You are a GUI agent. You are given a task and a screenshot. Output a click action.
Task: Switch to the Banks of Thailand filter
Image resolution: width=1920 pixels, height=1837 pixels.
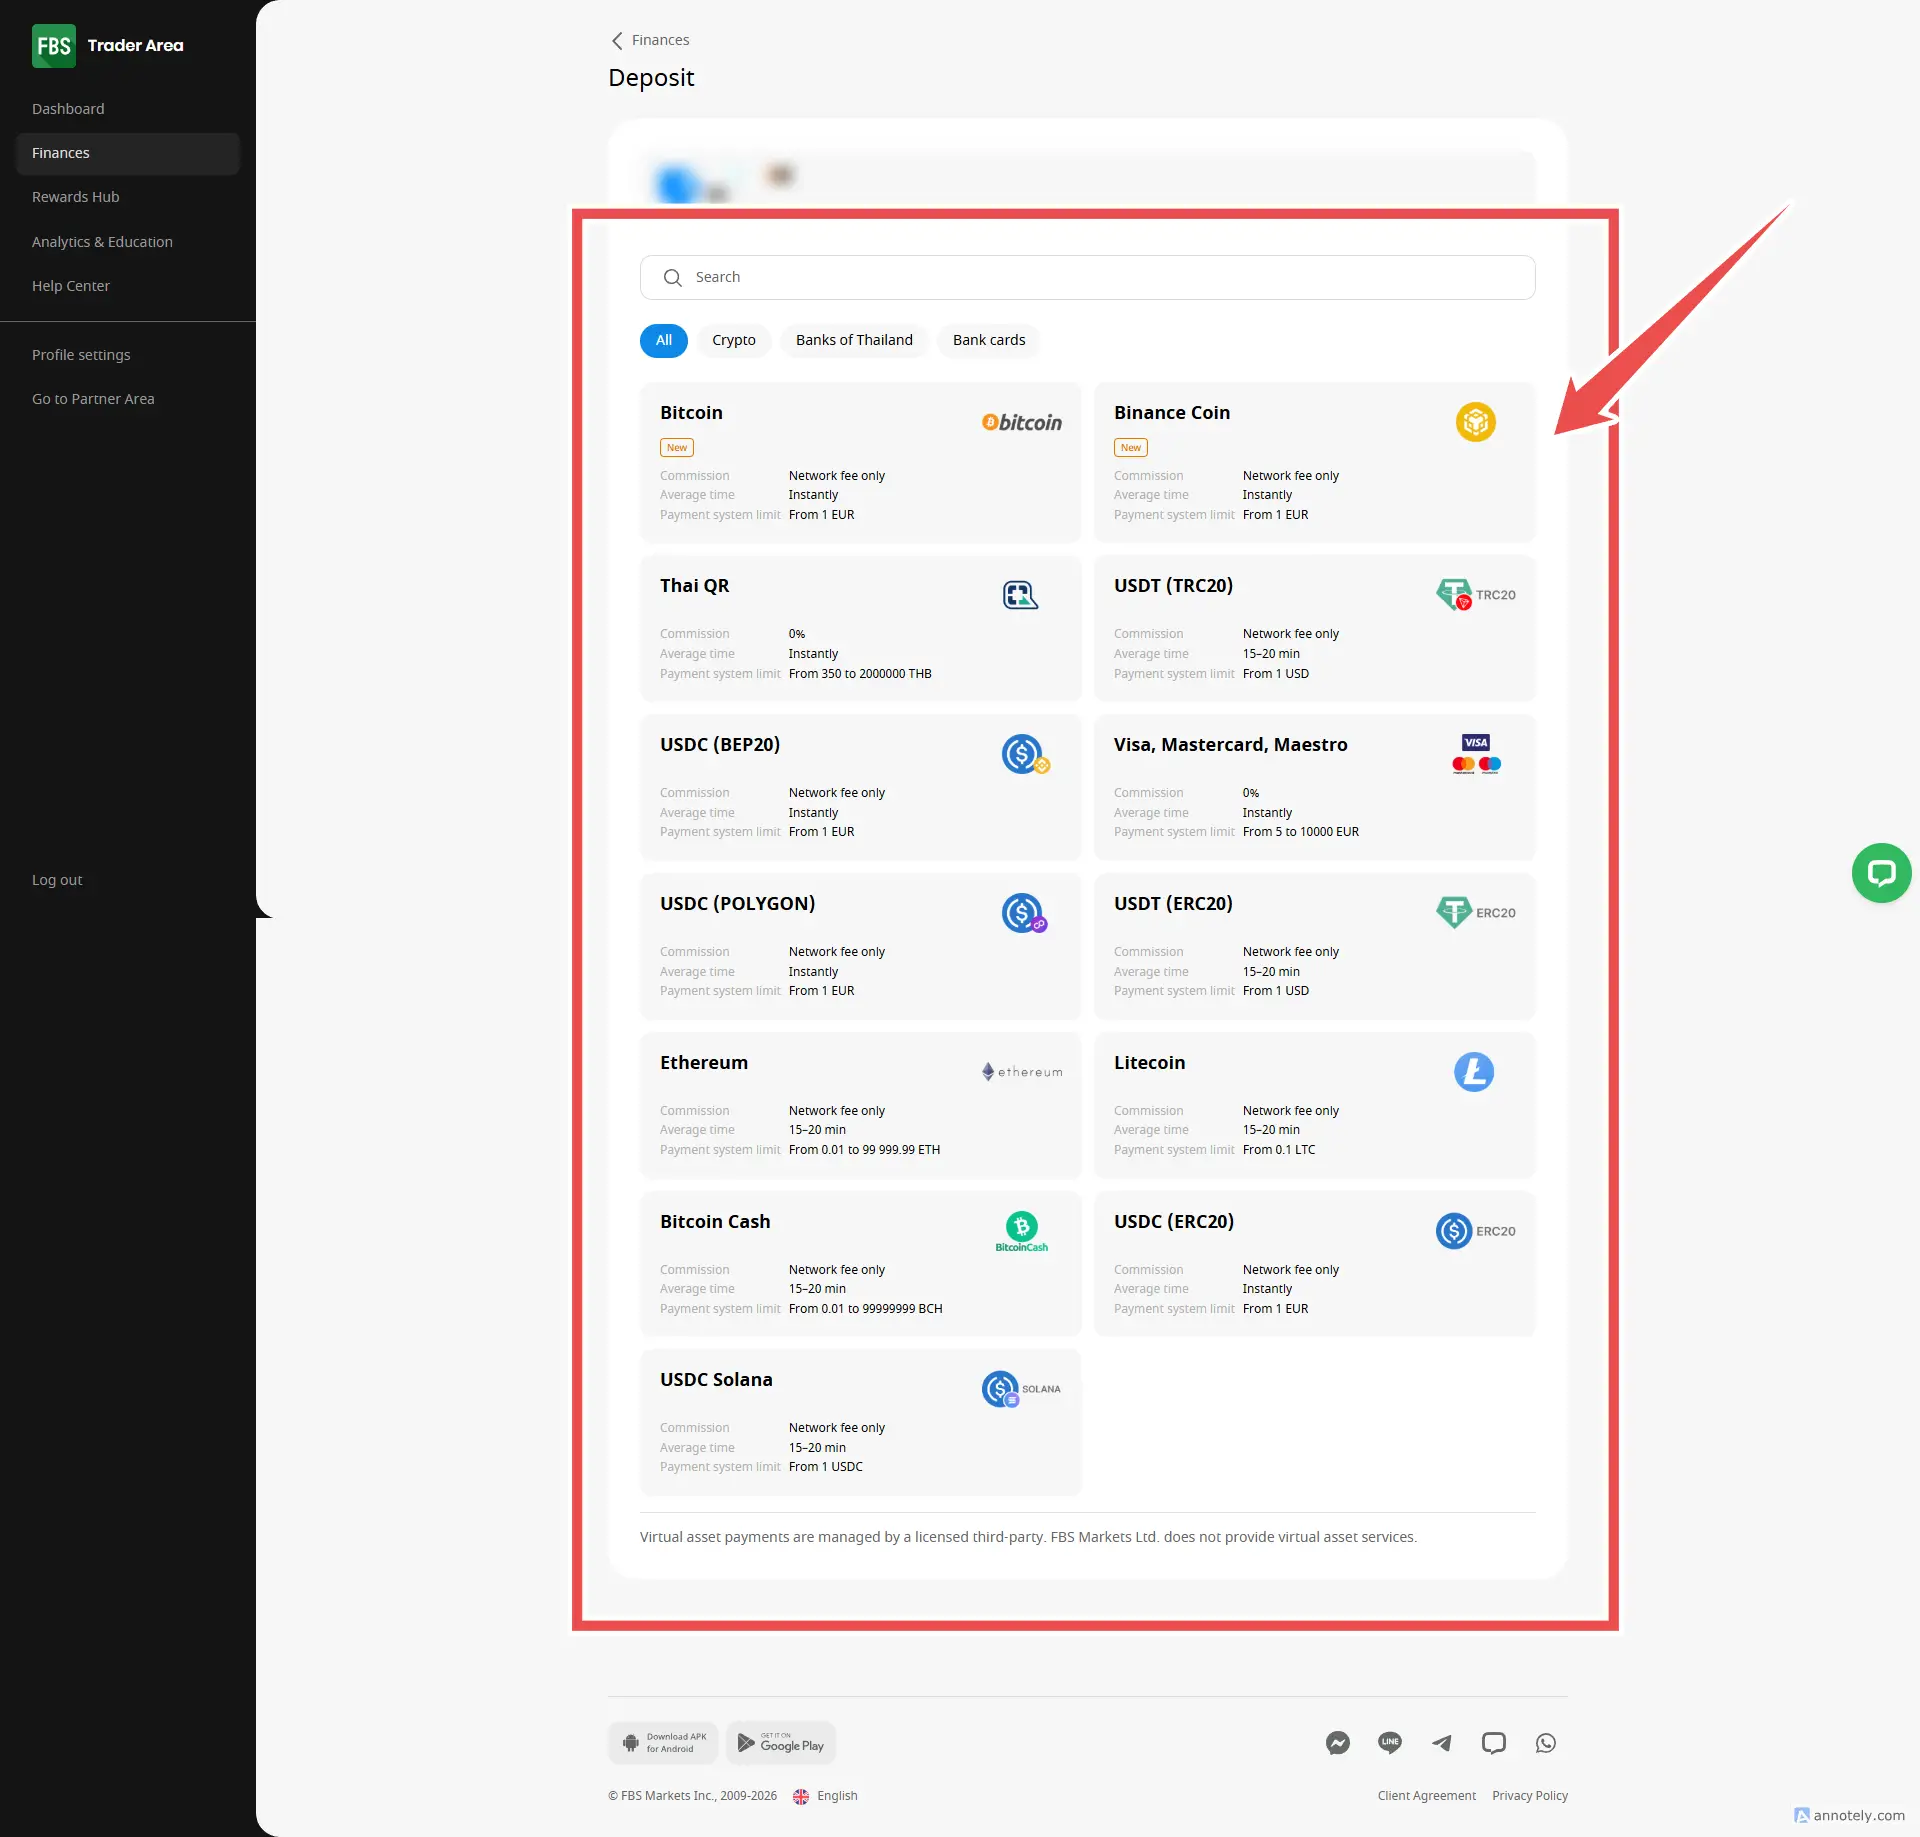click(x=853, y=340)
